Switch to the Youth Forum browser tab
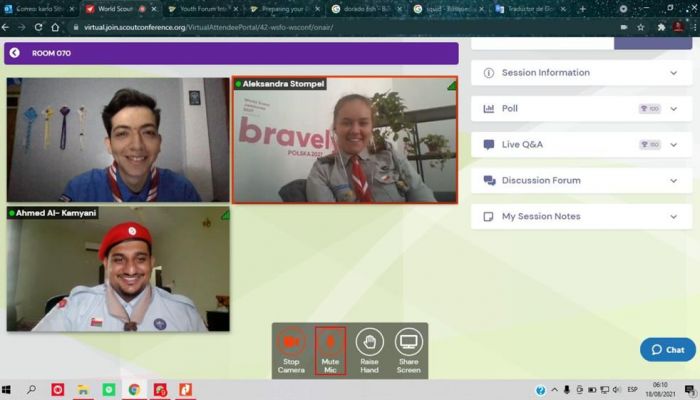700x400 pixels. click(203, 8)
